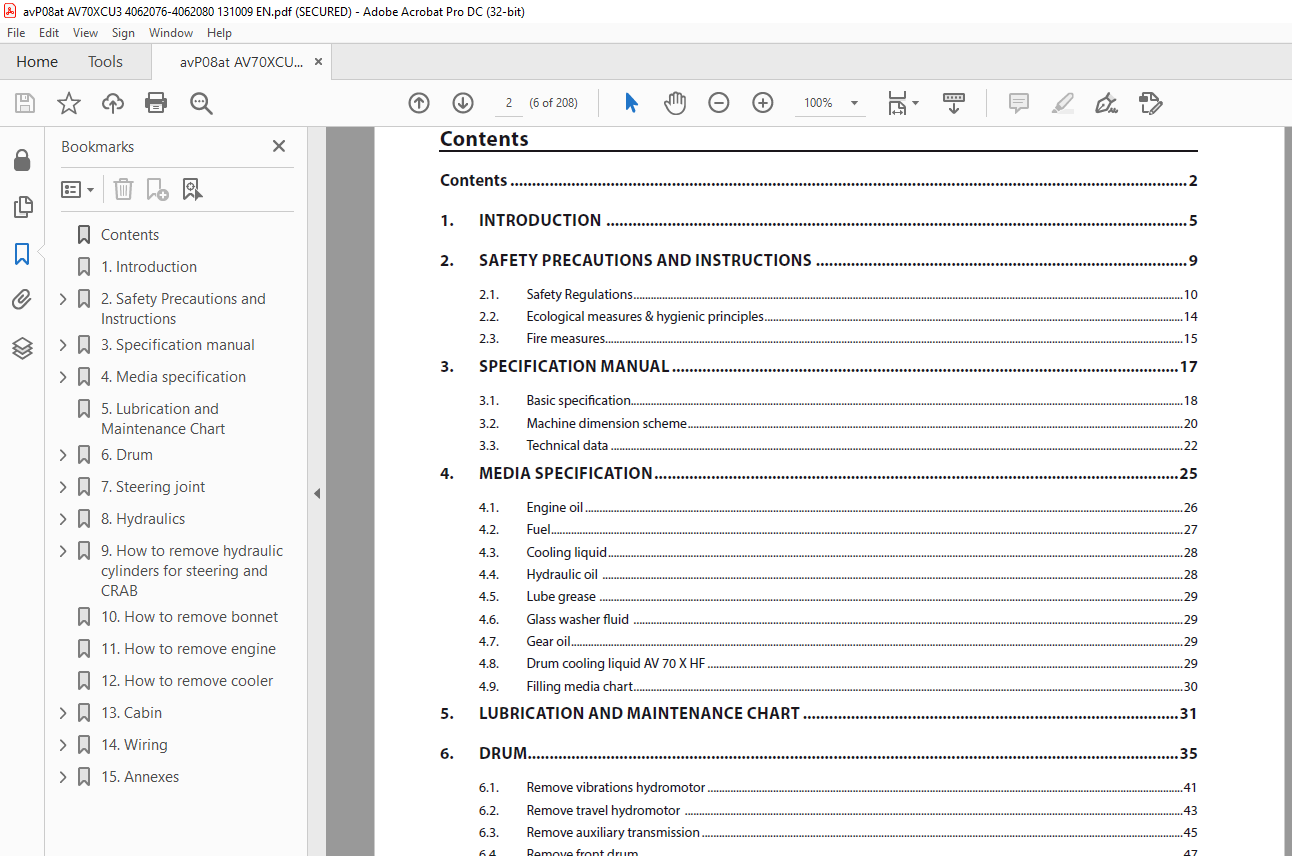Open fit page options icon
The image size is (1292, 856).
pyautogui.click(x=903, y=103)
